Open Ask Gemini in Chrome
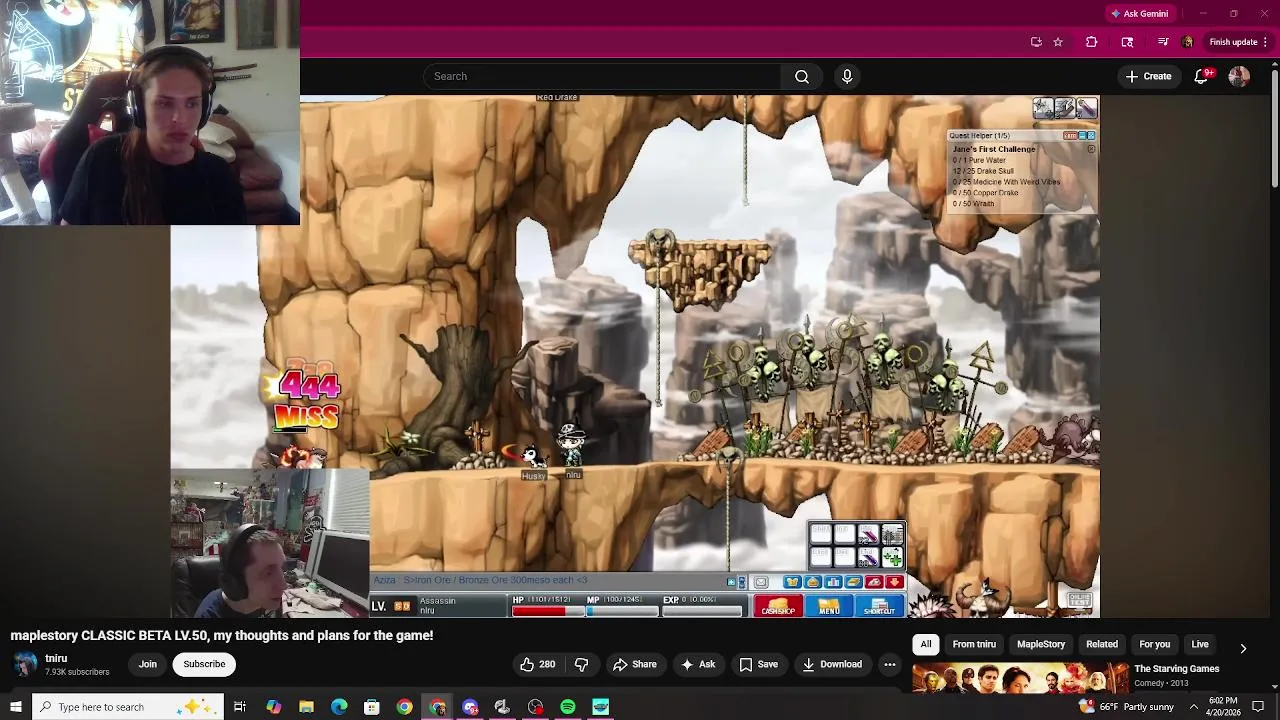This screenshot has height=720, width=1280. pos(1139,14)
